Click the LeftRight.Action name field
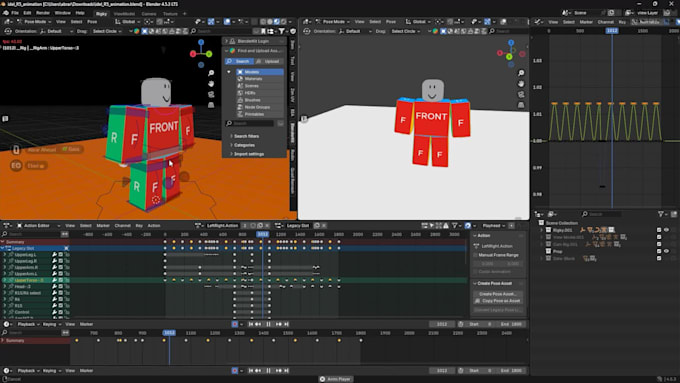Image resolution: width=680 pixels, height=383 pixels. (222, 226)
